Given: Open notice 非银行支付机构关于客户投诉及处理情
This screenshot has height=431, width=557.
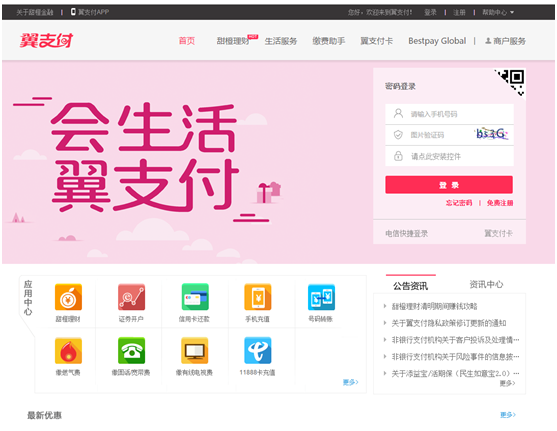Looking at the screenshot, I should click(455, 340).
